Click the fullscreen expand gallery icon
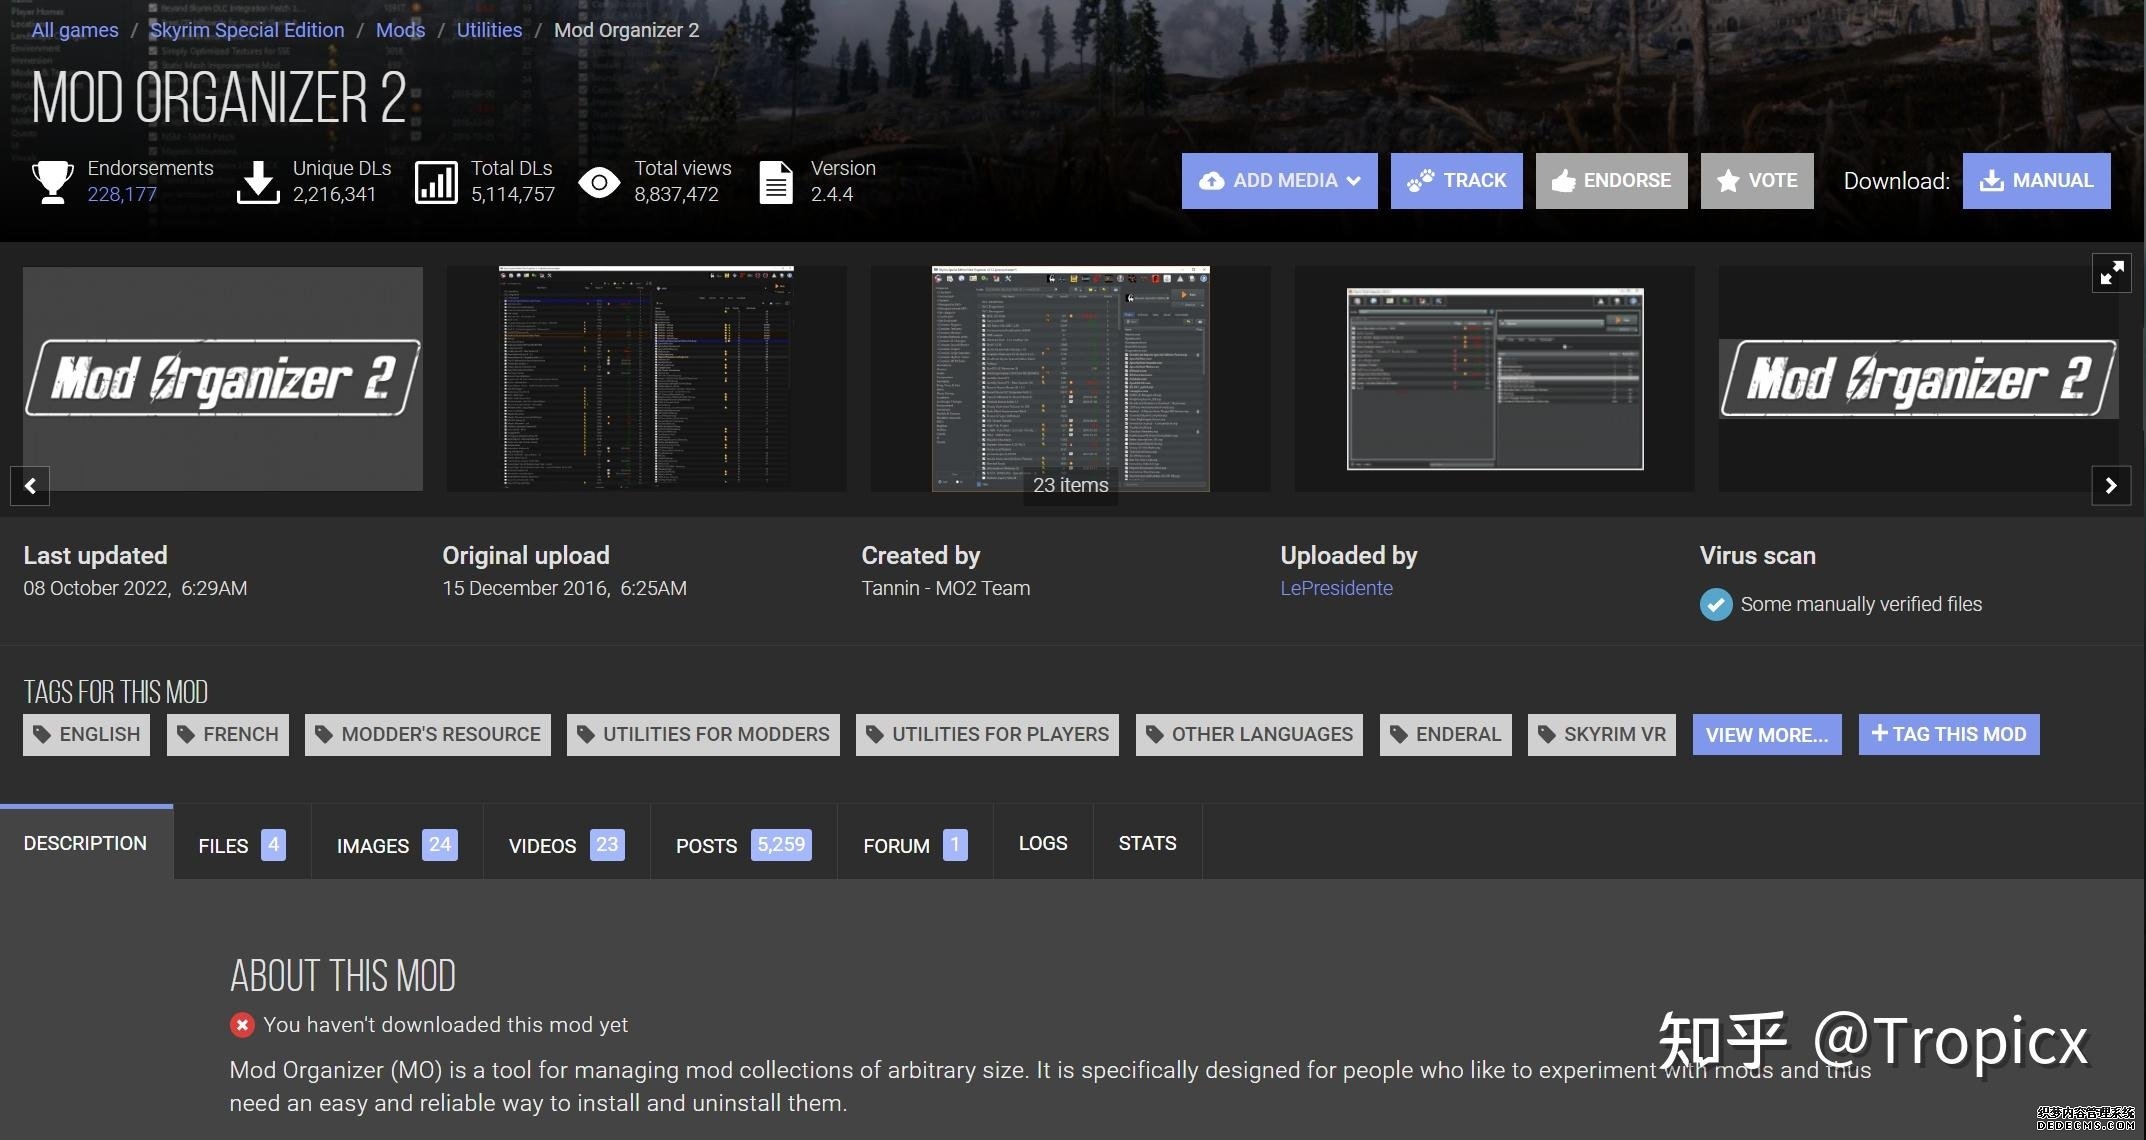Image resolution: width=2146 pixels, height=1140 pixels. (x=2111, y=272)
